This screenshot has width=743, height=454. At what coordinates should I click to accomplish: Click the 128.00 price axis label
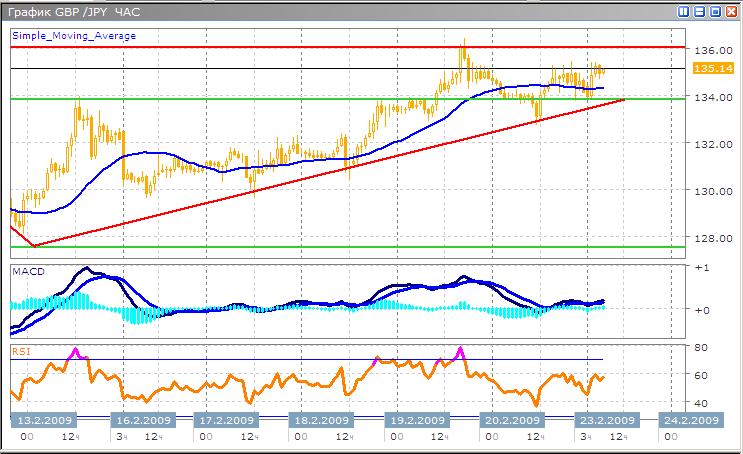point(710,238)
